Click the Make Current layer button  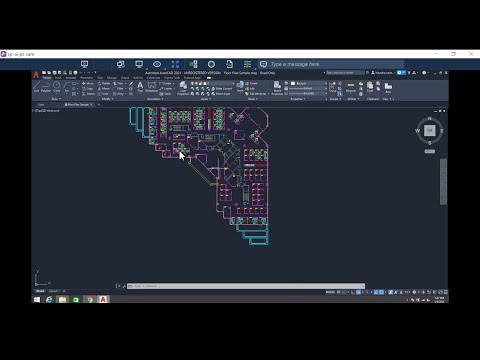(x=222, y=89)
